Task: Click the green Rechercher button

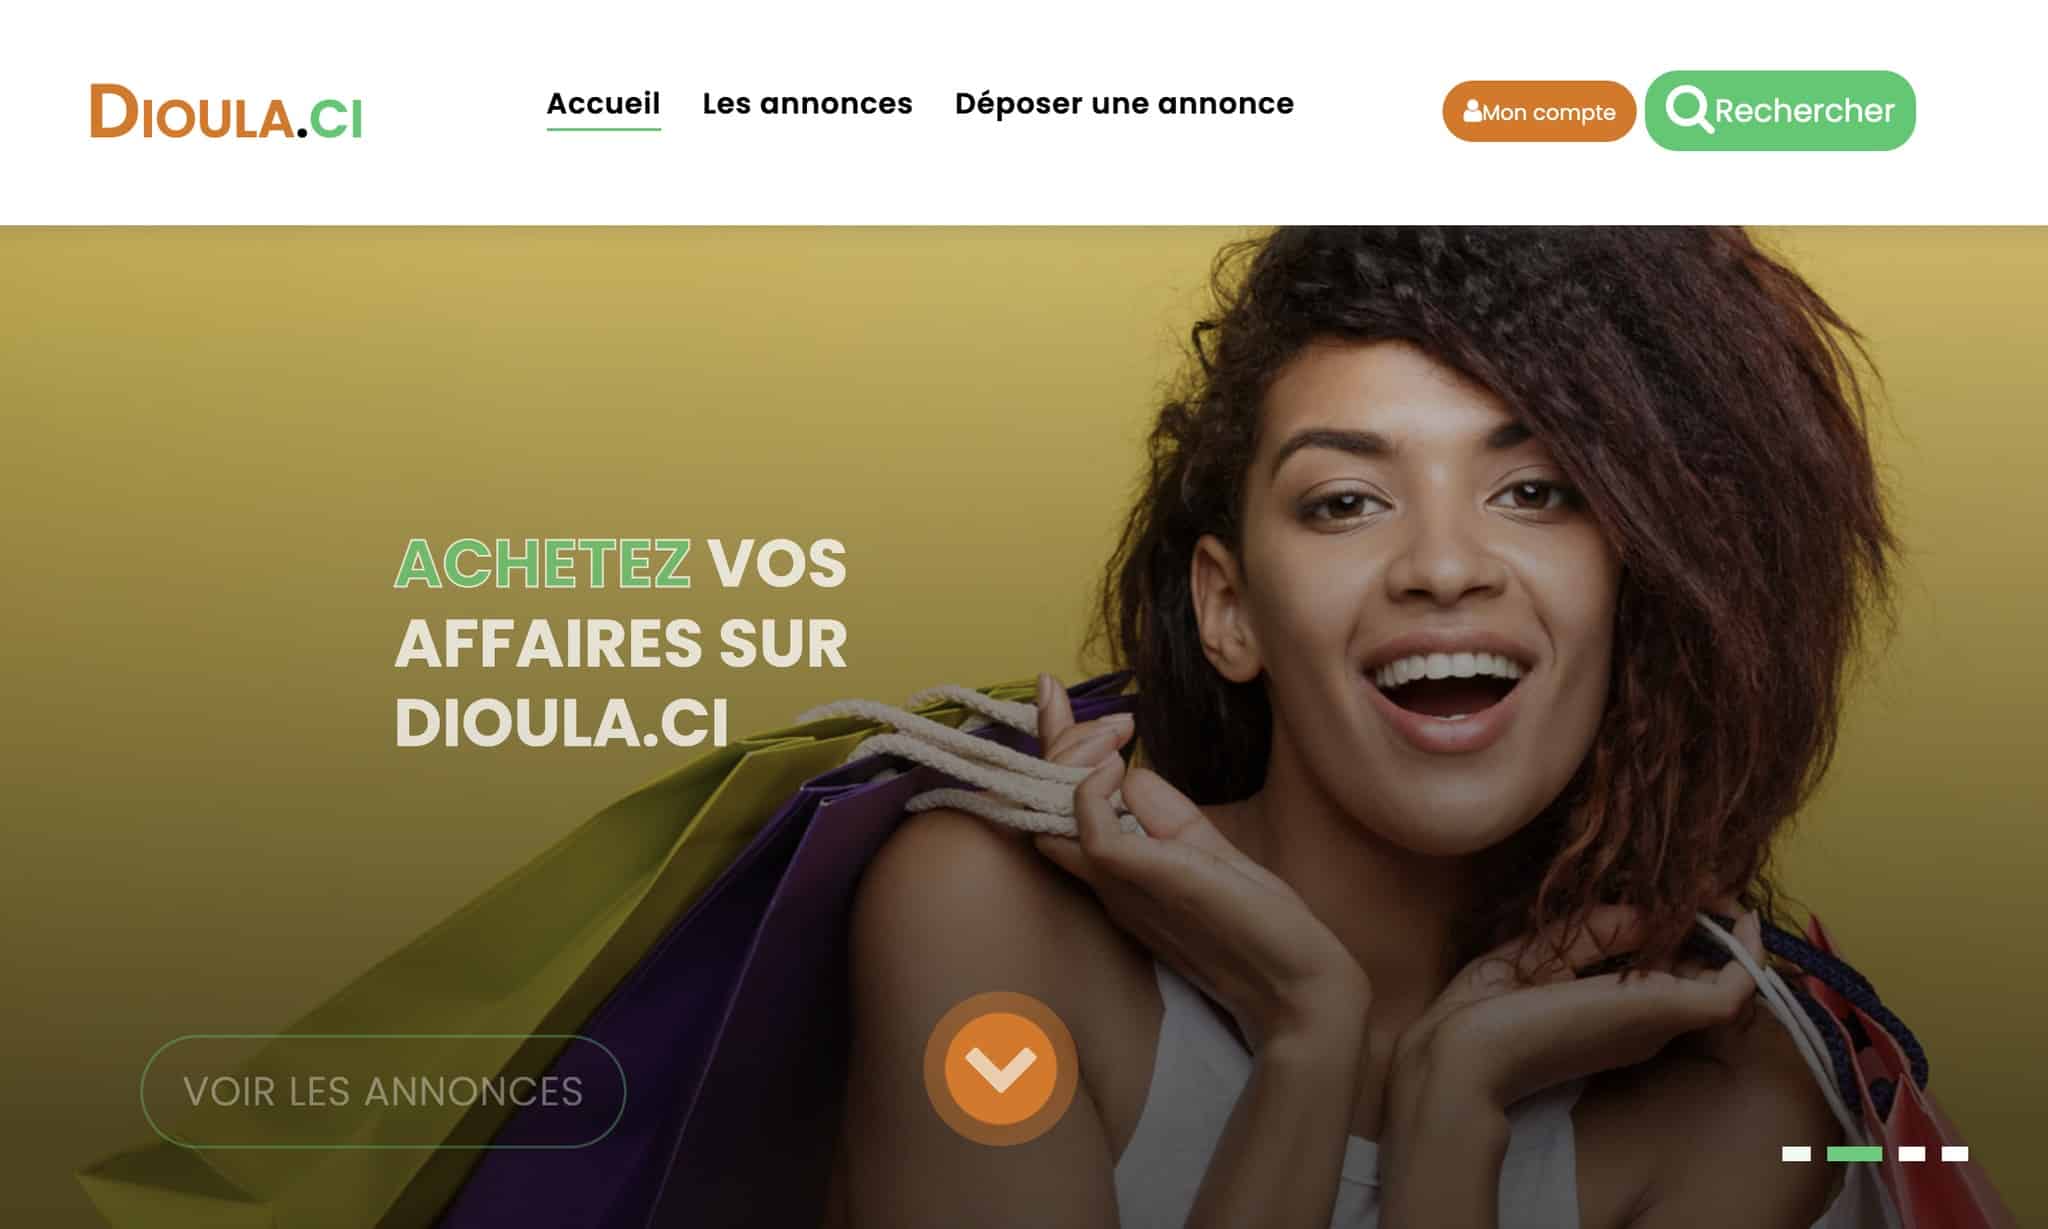Action: coord(1780,111)
